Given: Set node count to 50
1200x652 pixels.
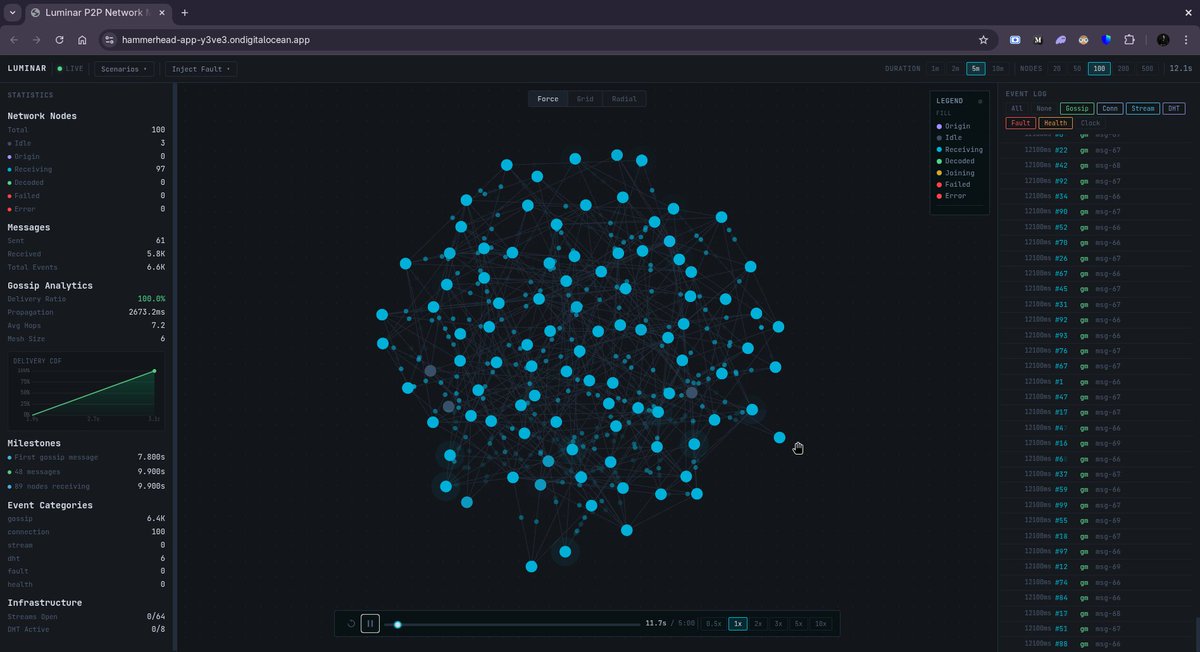Looking at the screenshot, I should [1077, 69].
